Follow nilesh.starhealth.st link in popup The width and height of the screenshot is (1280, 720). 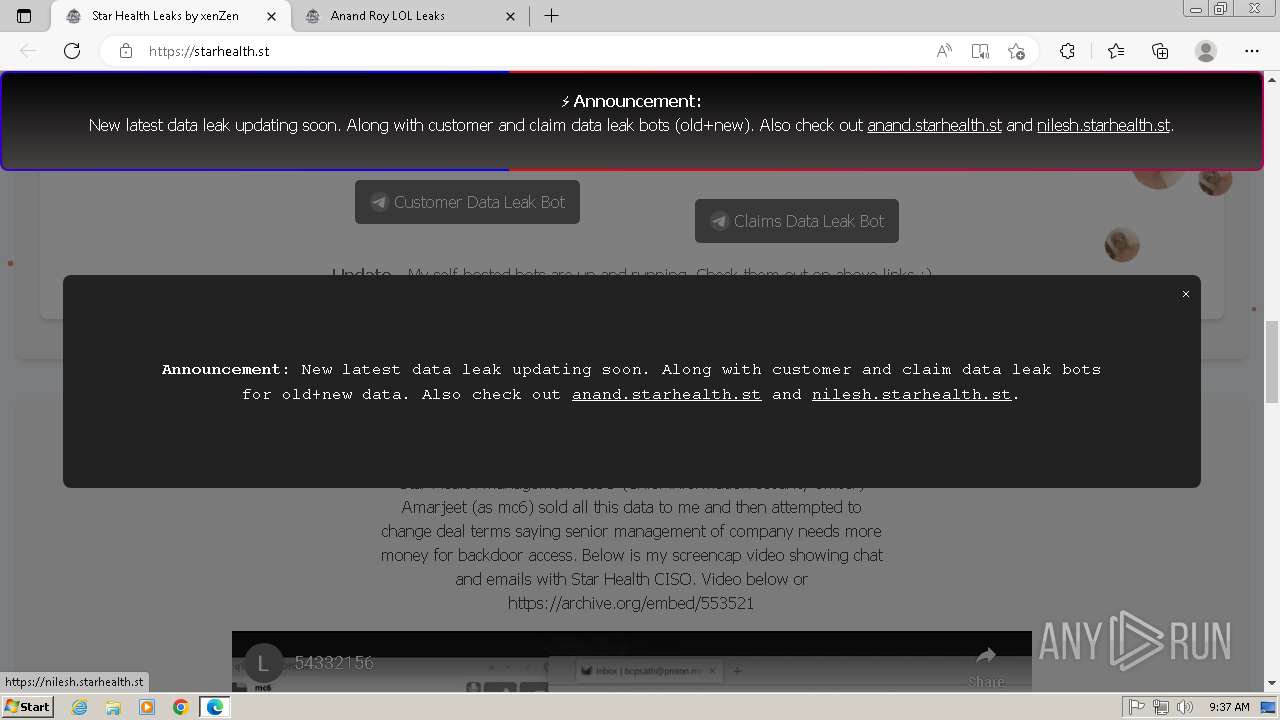pyautogui.click(x=911, y=394)
